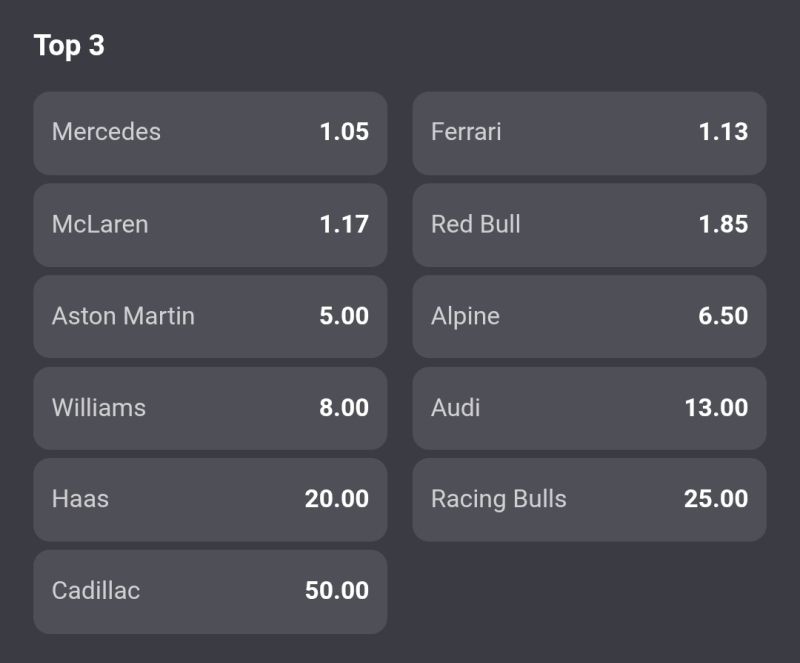The width and height of the screenshot is (800, 663).
Task: Click the 20.00 odds price
Action: tap(337, 499)
